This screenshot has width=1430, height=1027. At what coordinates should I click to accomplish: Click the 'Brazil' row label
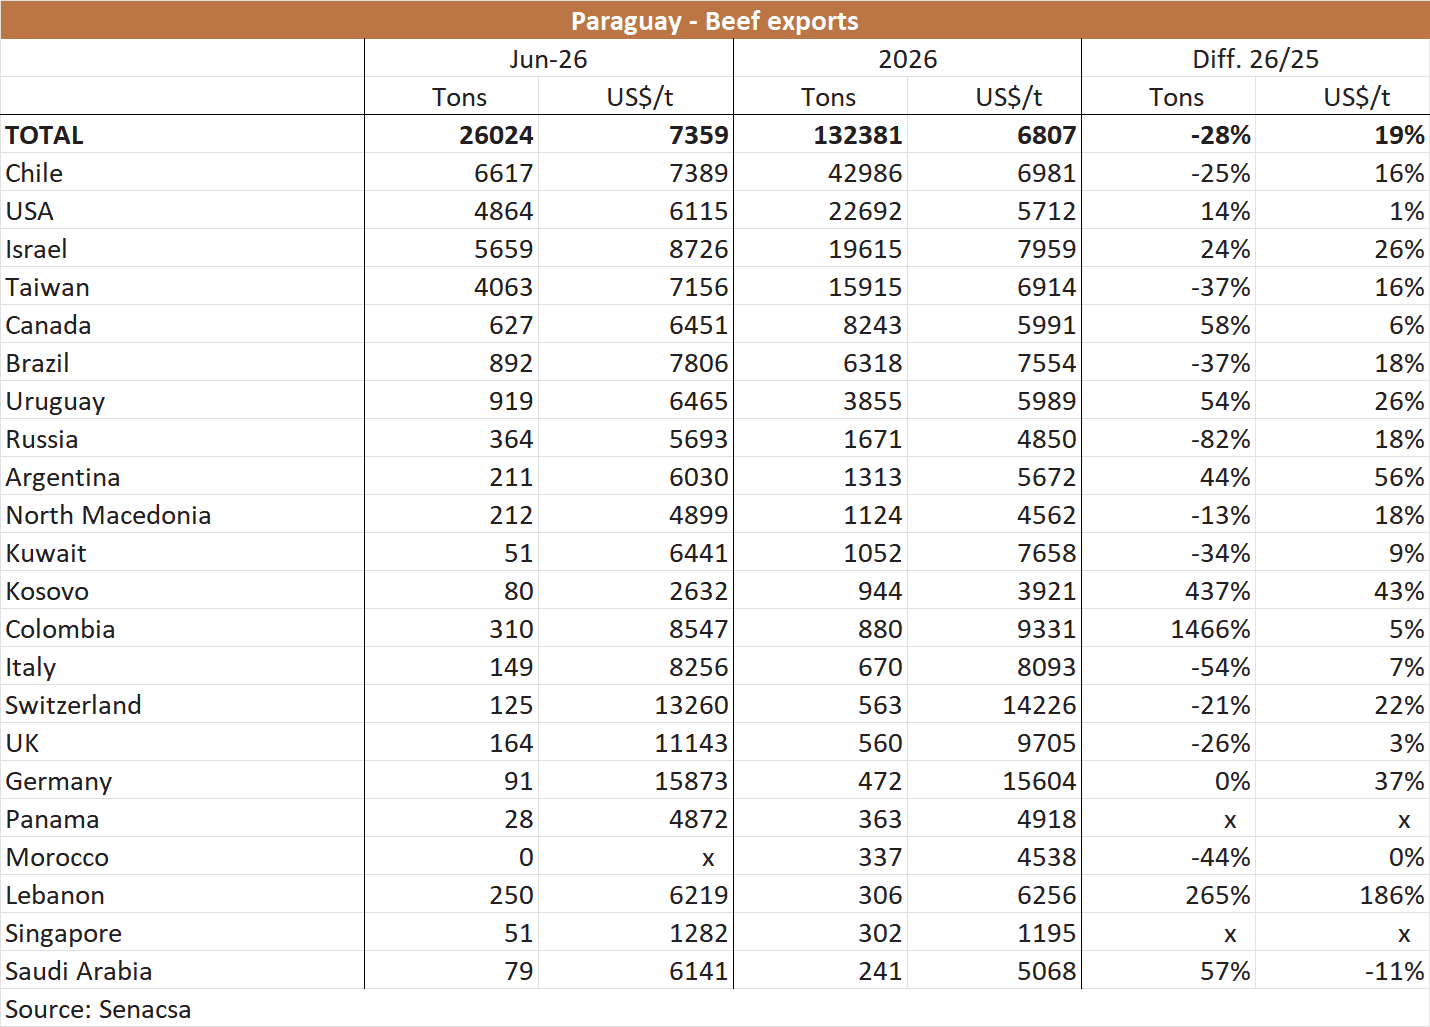tap(37, 363)
